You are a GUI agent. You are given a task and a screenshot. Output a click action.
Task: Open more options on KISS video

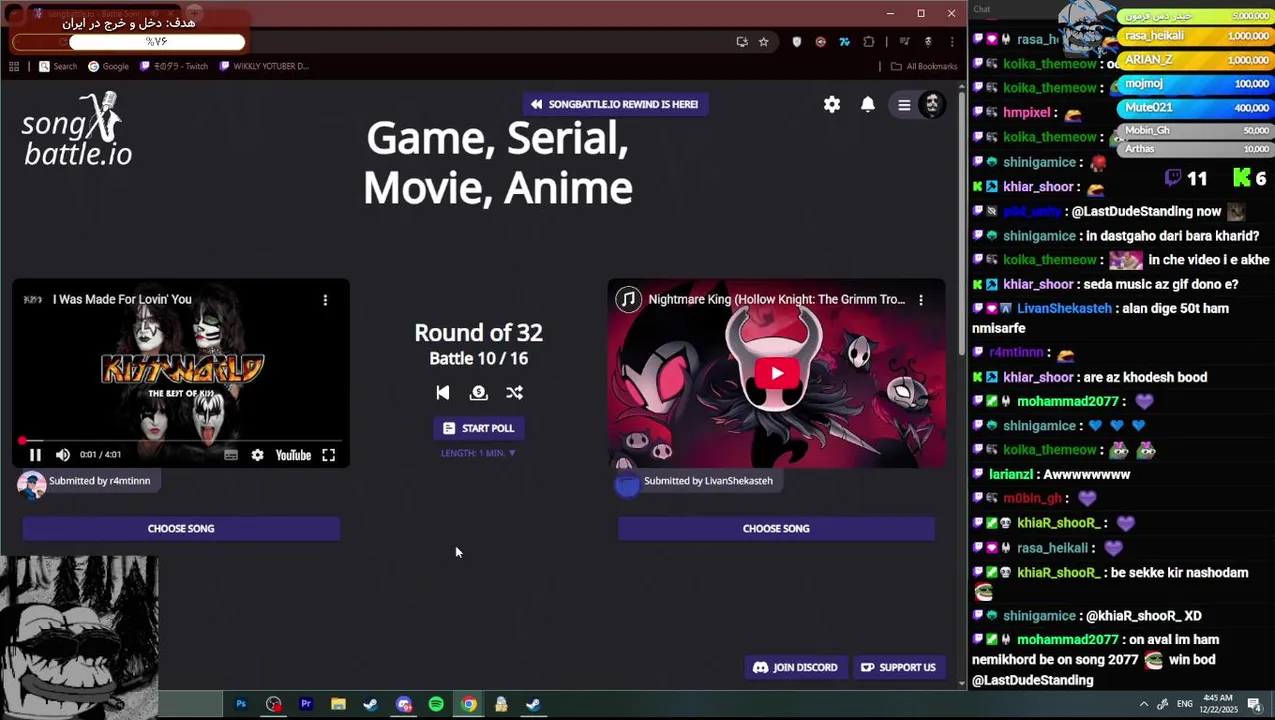pyautogui.click(x=325, y=299)
